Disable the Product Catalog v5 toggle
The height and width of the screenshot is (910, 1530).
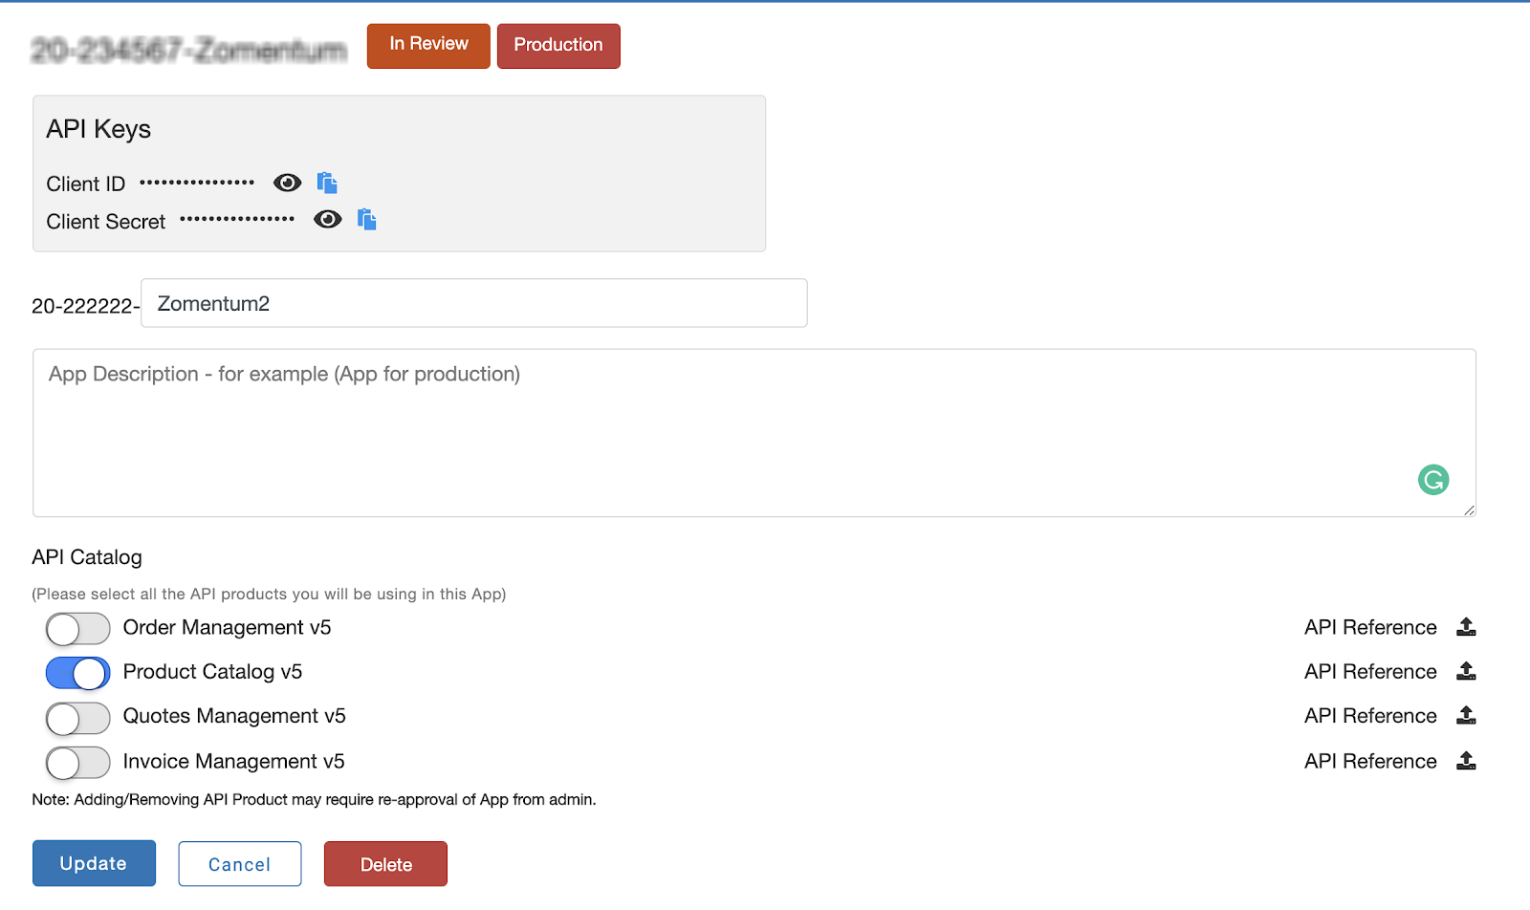coord(77,672)
